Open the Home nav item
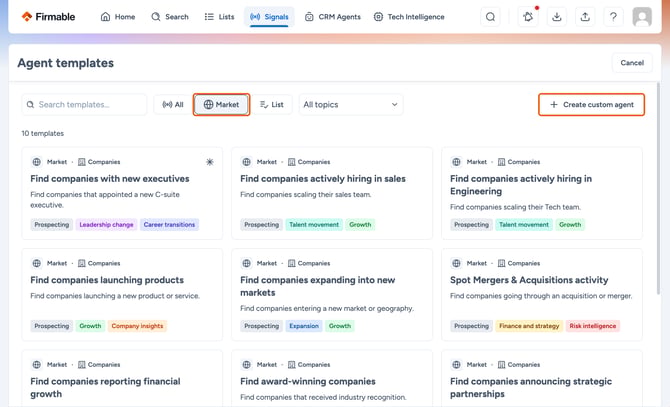This screenshot has width=670, height=407. (118, 17)
